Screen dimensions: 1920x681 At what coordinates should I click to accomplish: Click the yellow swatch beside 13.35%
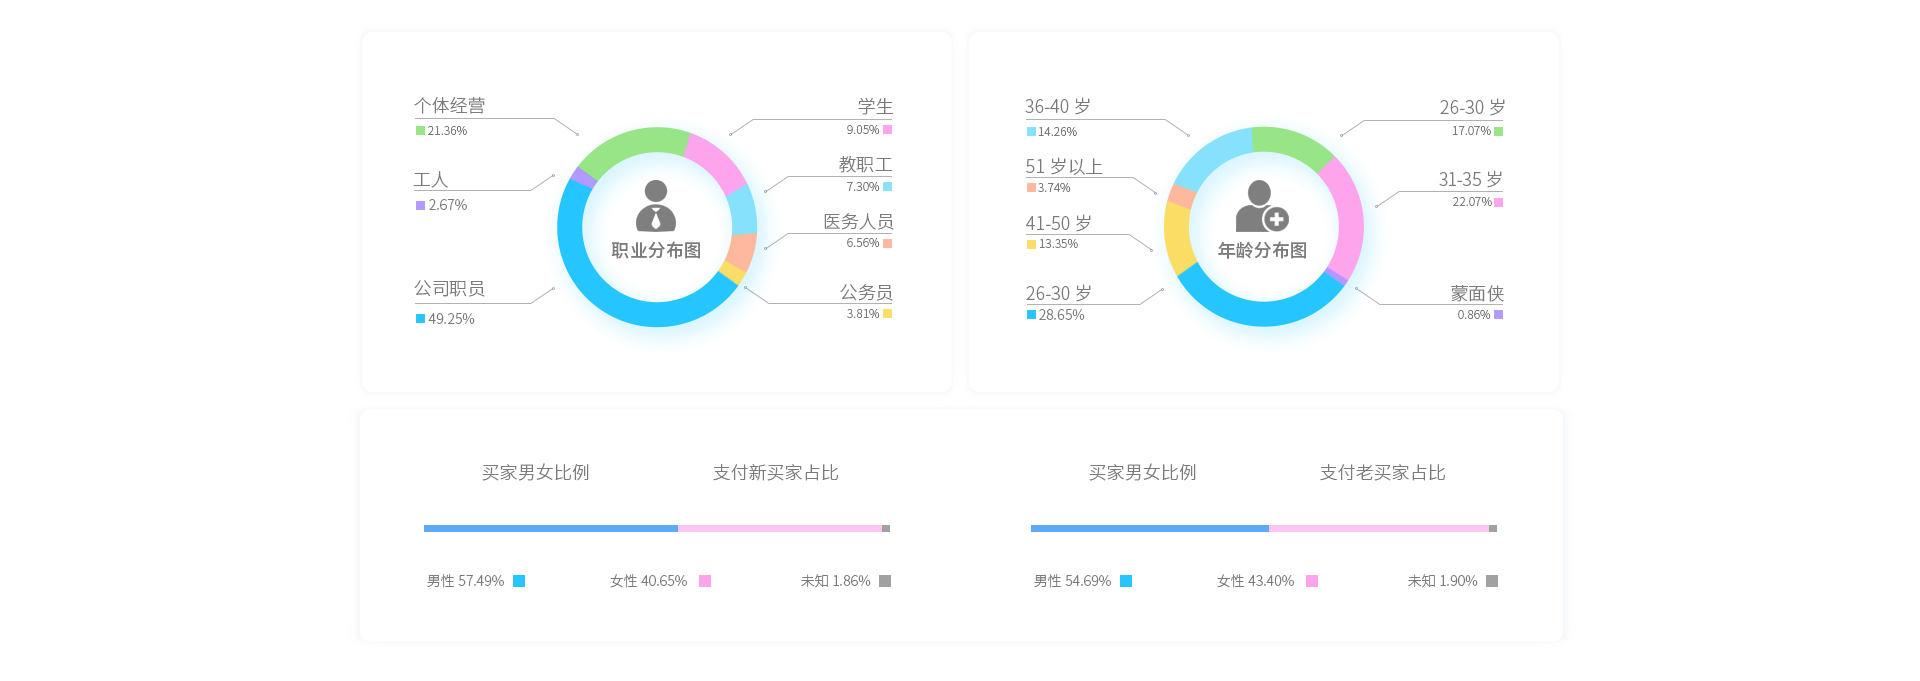click(x=1031, y=244)
